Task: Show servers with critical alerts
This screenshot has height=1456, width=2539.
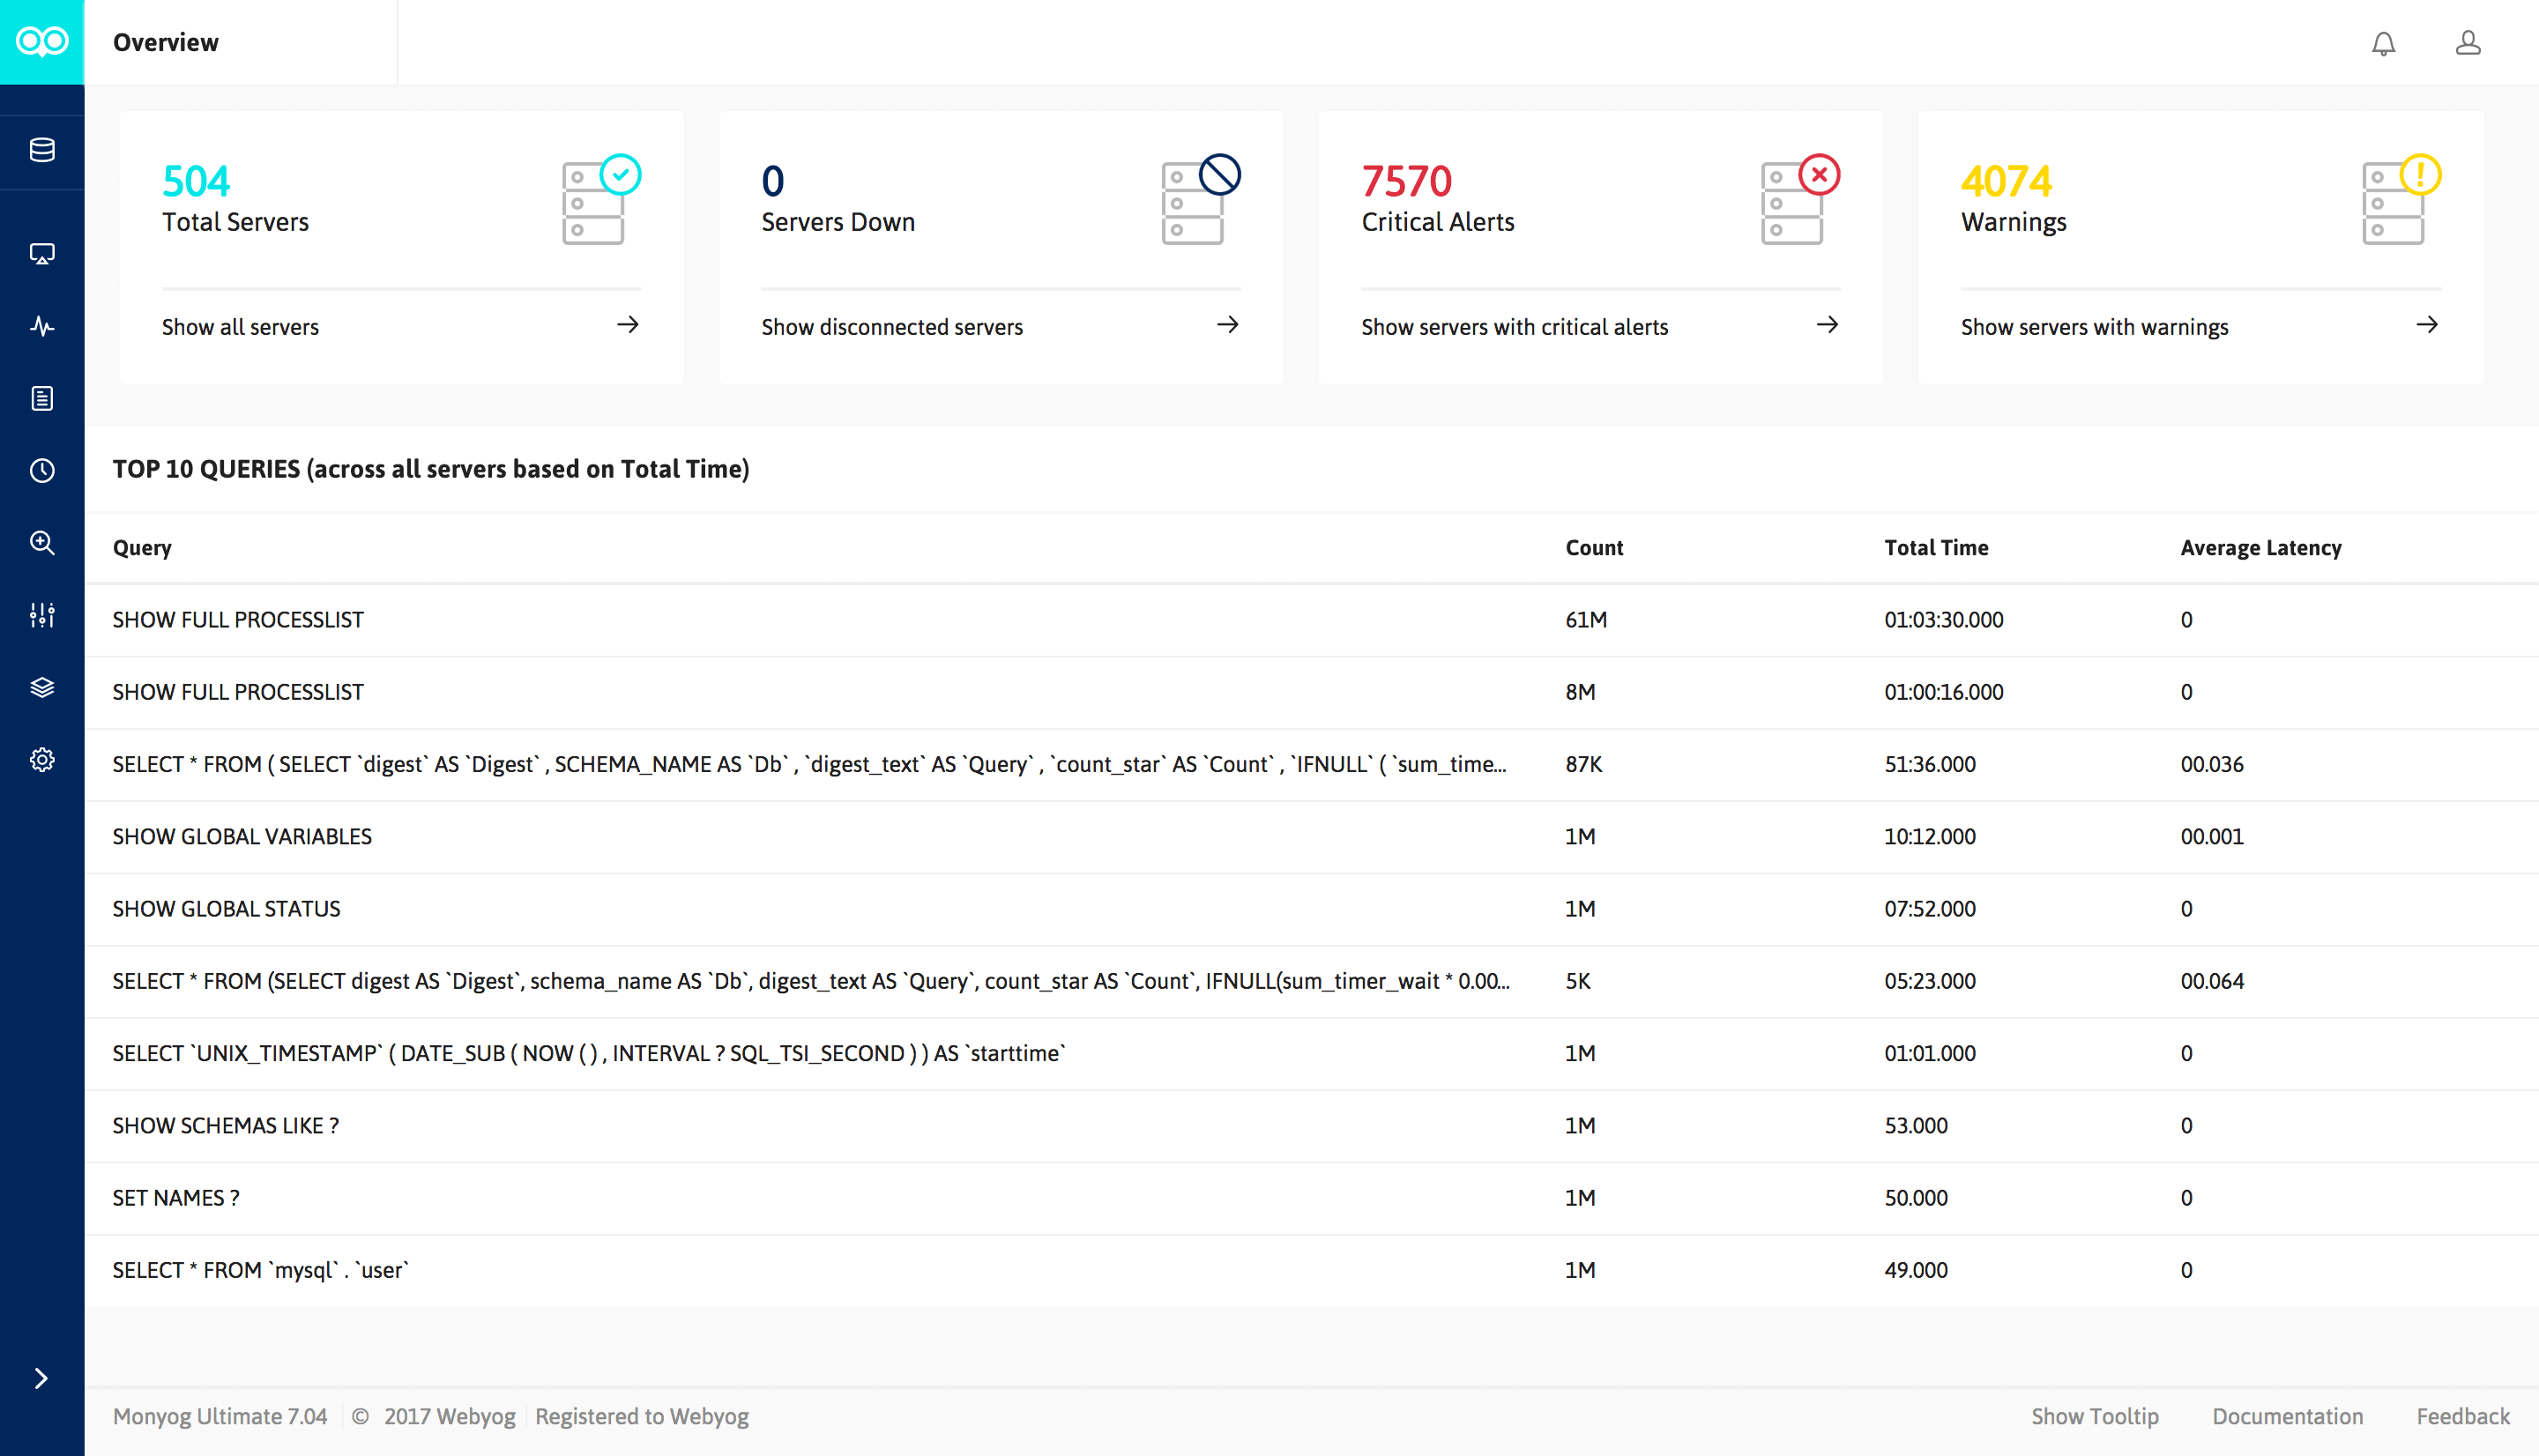Action: point(1514,326)
